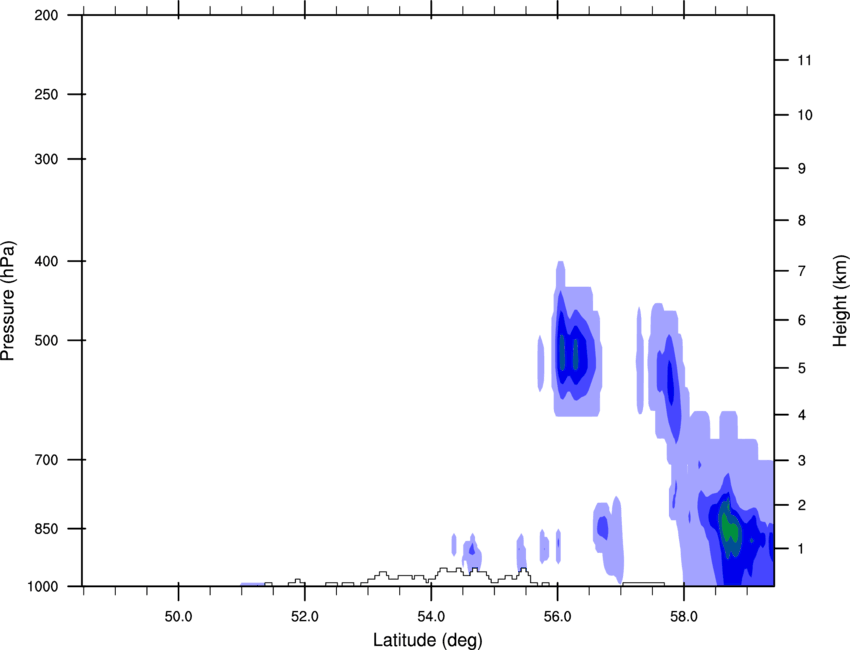Click the Pressure (hPa) axis title
Image resolution: width=850 pixels, height=650 pixels.
coord(8,301)
